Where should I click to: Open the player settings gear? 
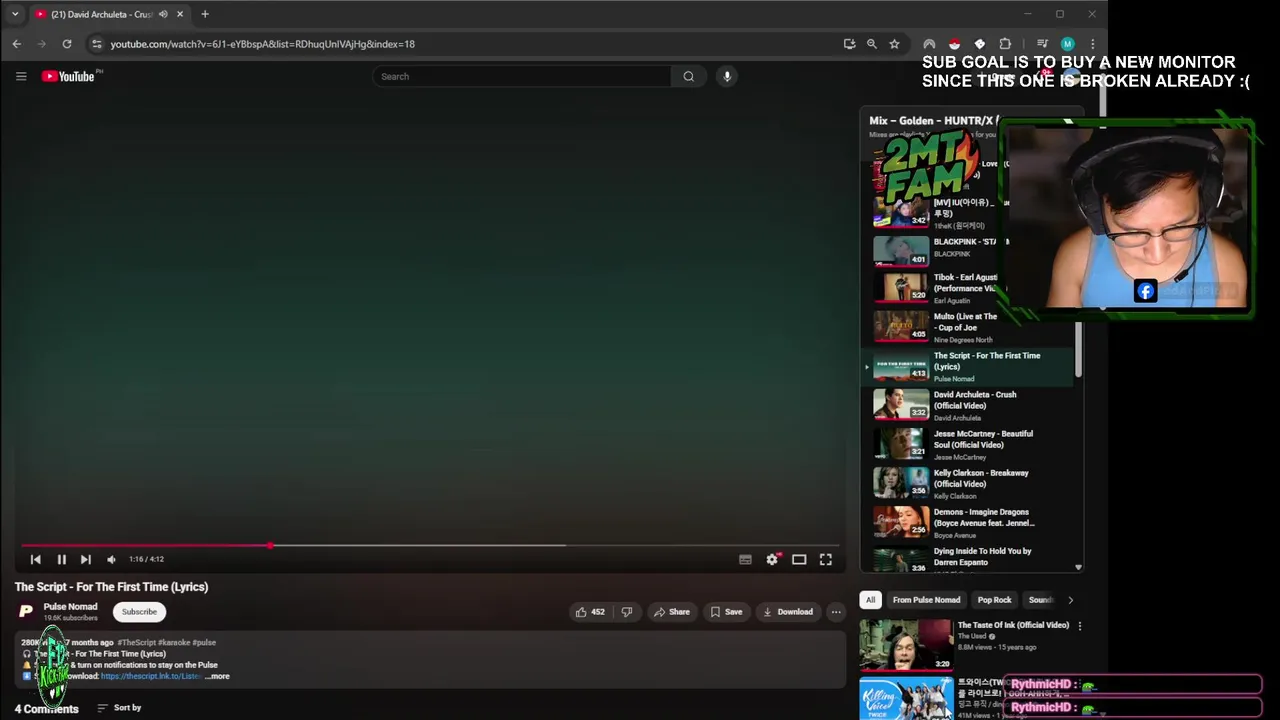(772, 559)
